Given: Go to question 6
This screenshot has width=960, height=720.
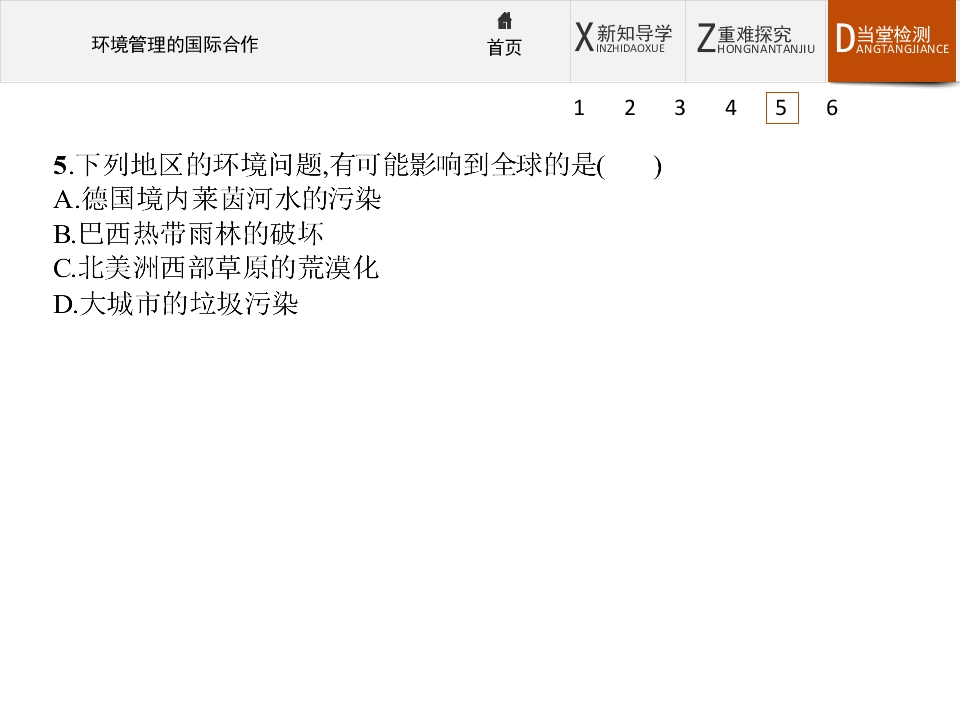Looking at the screenshot, I should coord(831,108).
